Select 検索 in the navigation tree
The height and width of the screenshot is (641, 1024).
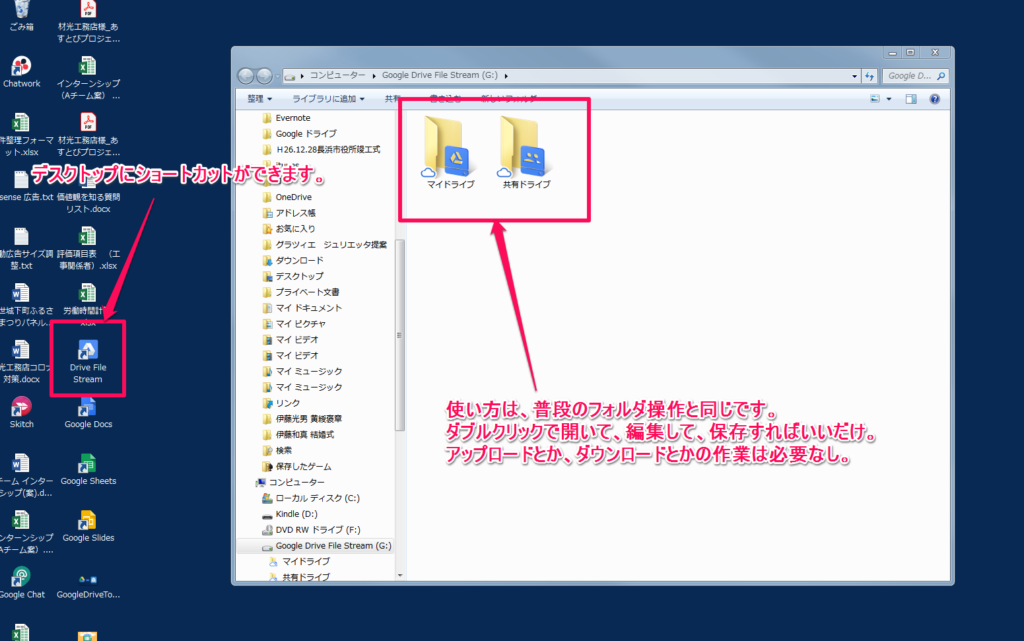pyautogui.click(x=283, y=450)
